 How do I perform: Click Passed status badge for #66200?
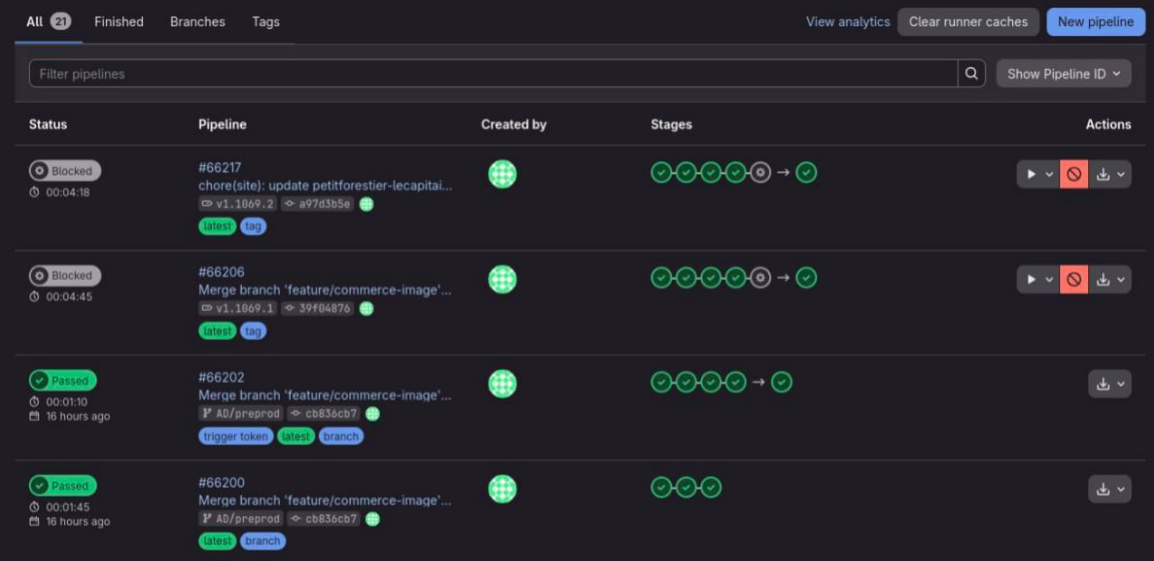point(63,486)
